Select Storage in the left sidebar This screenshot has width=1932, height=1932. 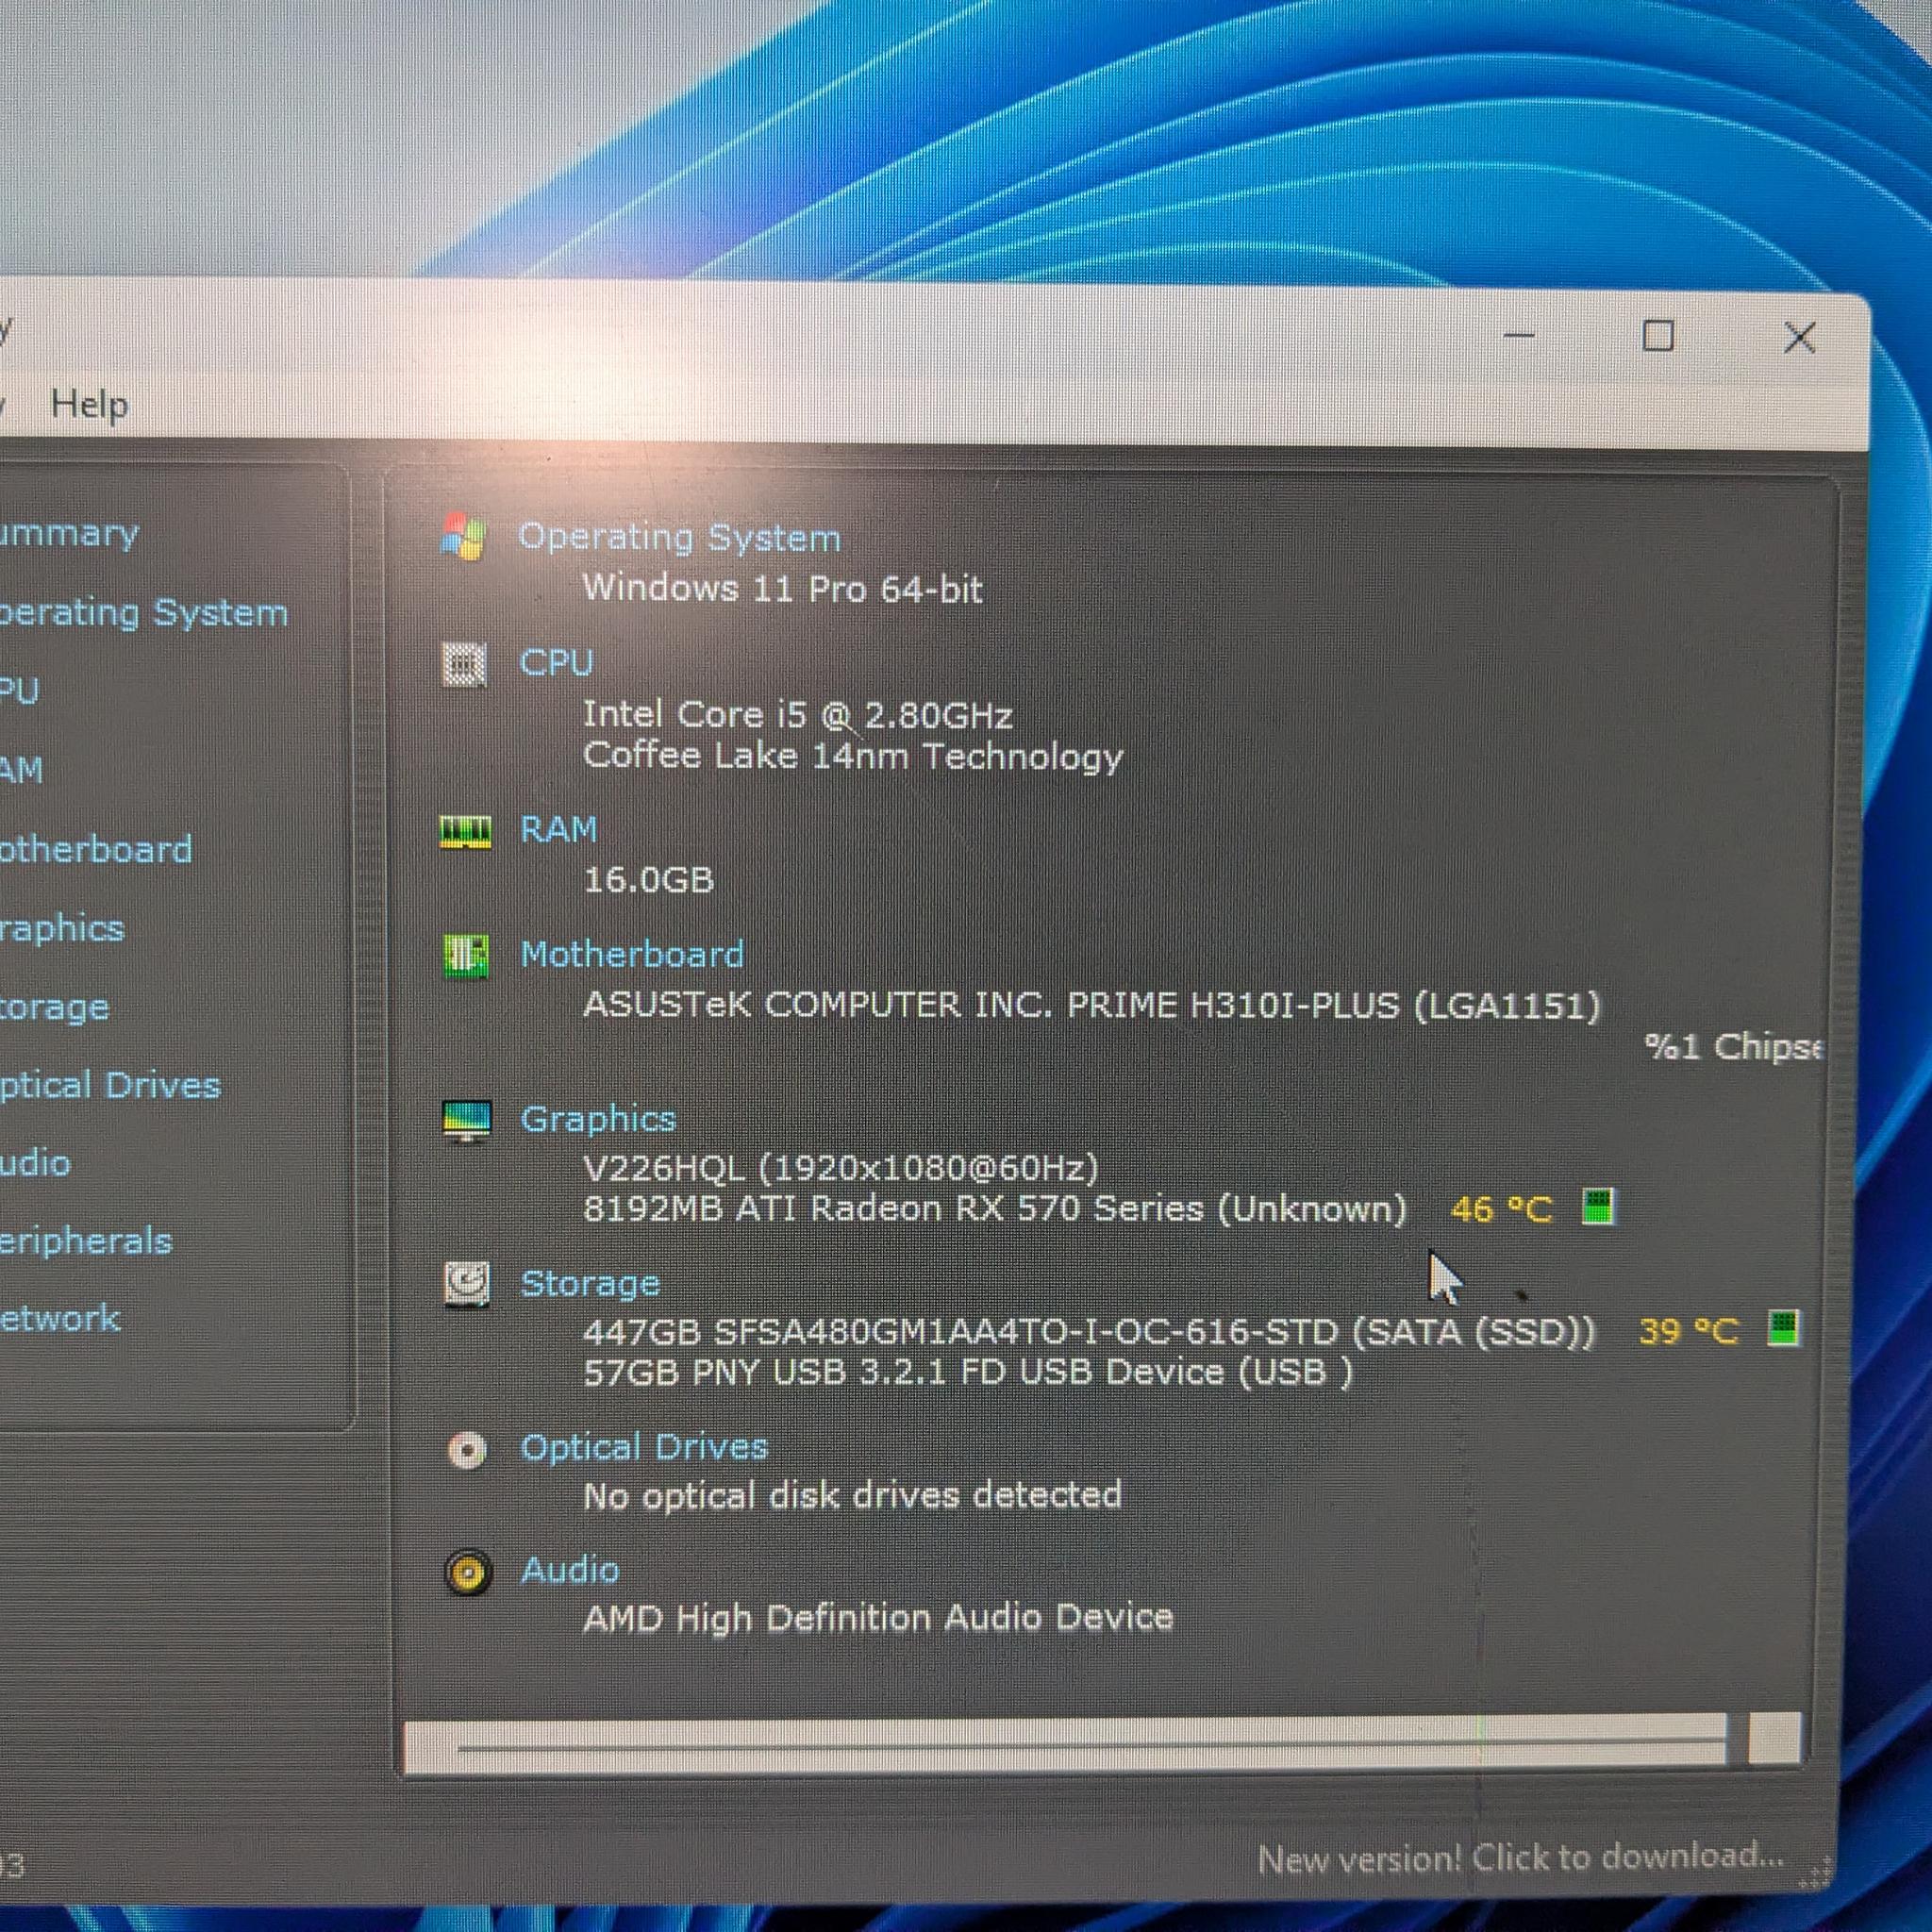coord(54,1008)
